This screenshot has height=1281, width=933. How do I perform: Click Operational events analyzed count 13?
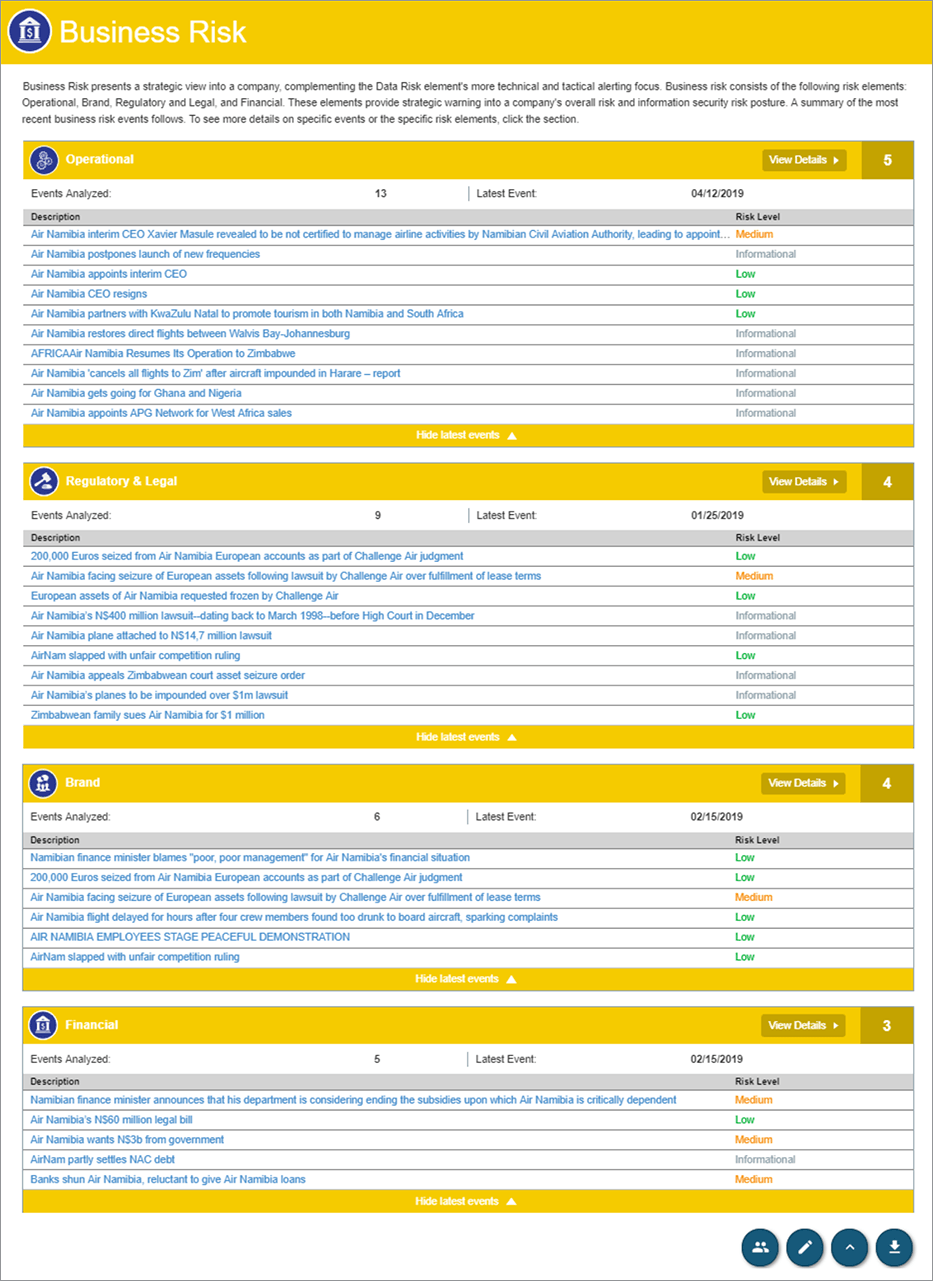coord(380,194)
